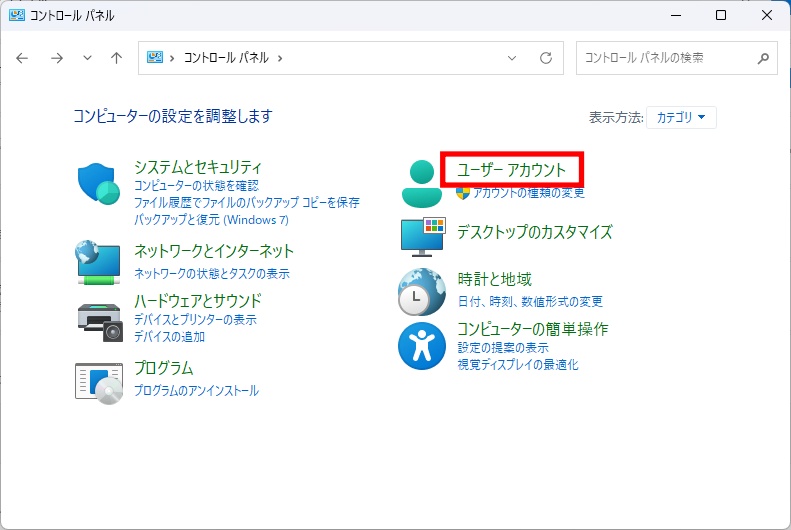791x530 pixels.
Task: Click the Ease of Access icon
Action: [421, 346]
